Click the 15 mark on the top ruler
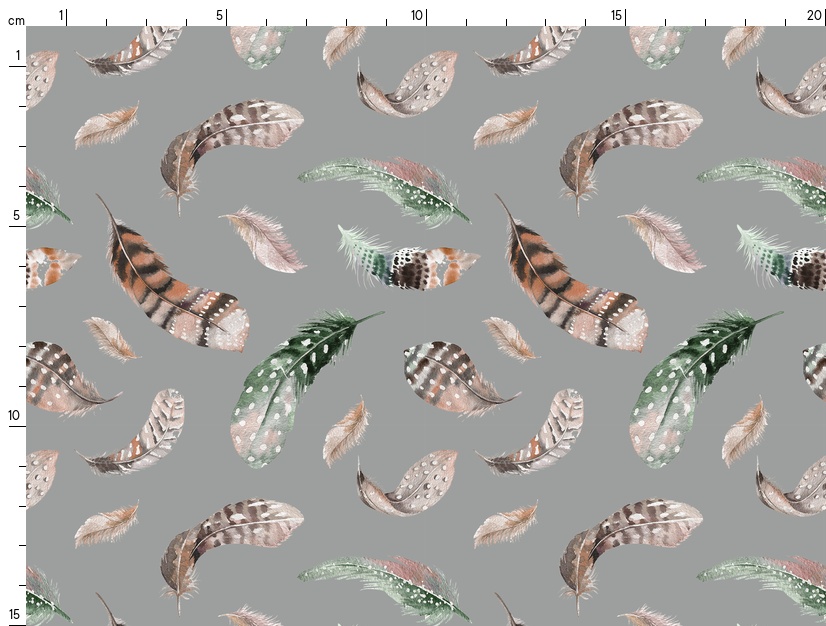 pyautogui.click(x=617, y=16)
